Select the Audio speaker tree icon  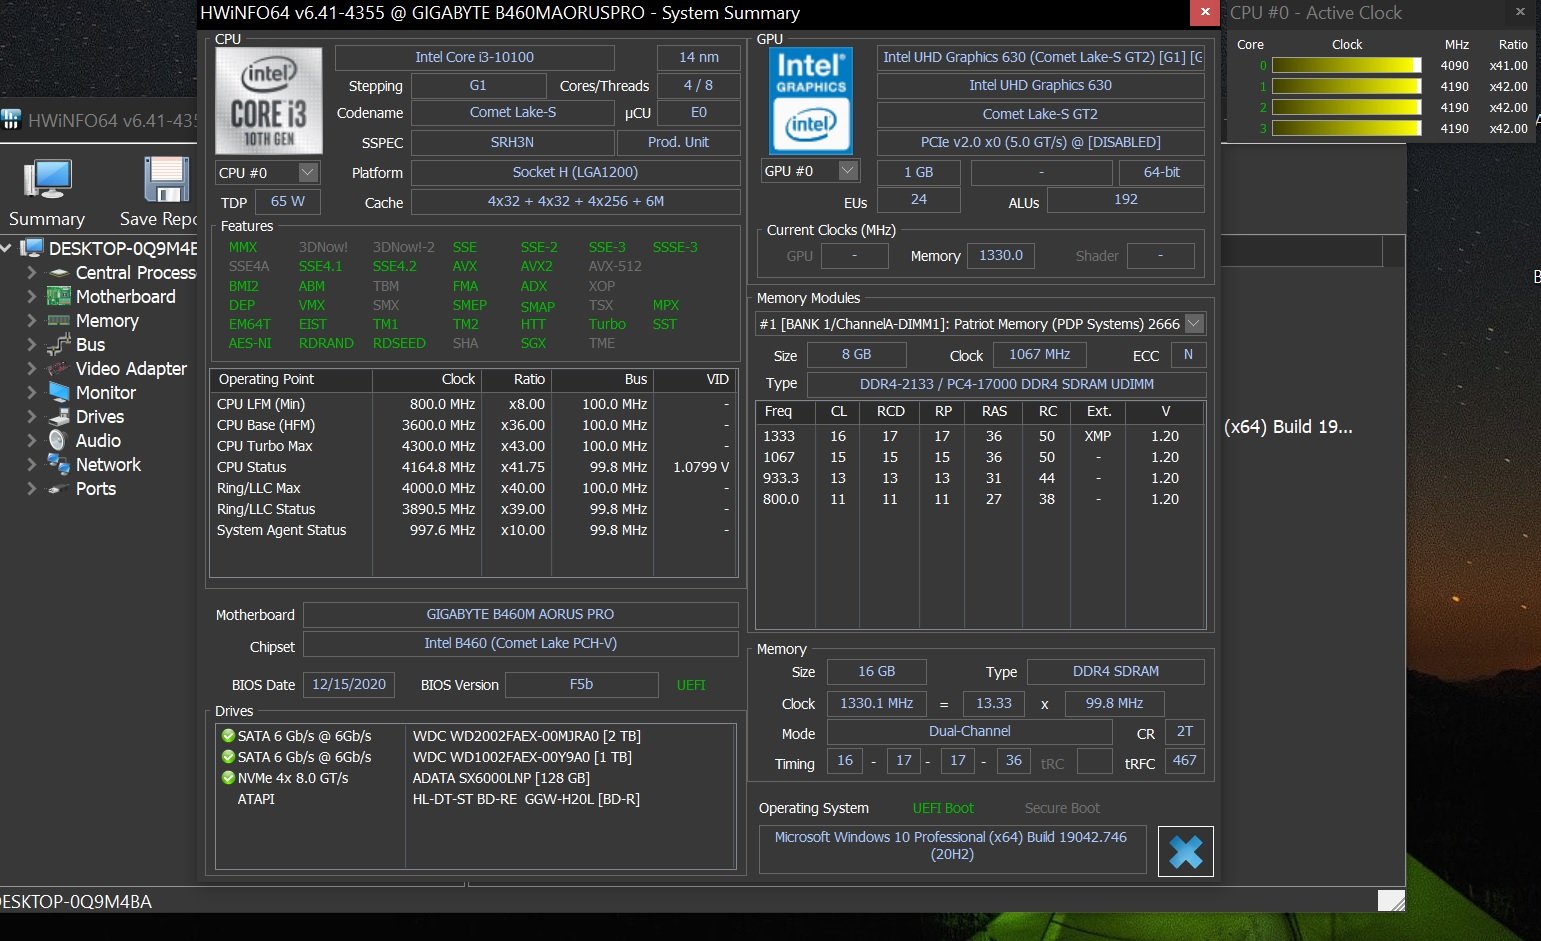point(59,441)
